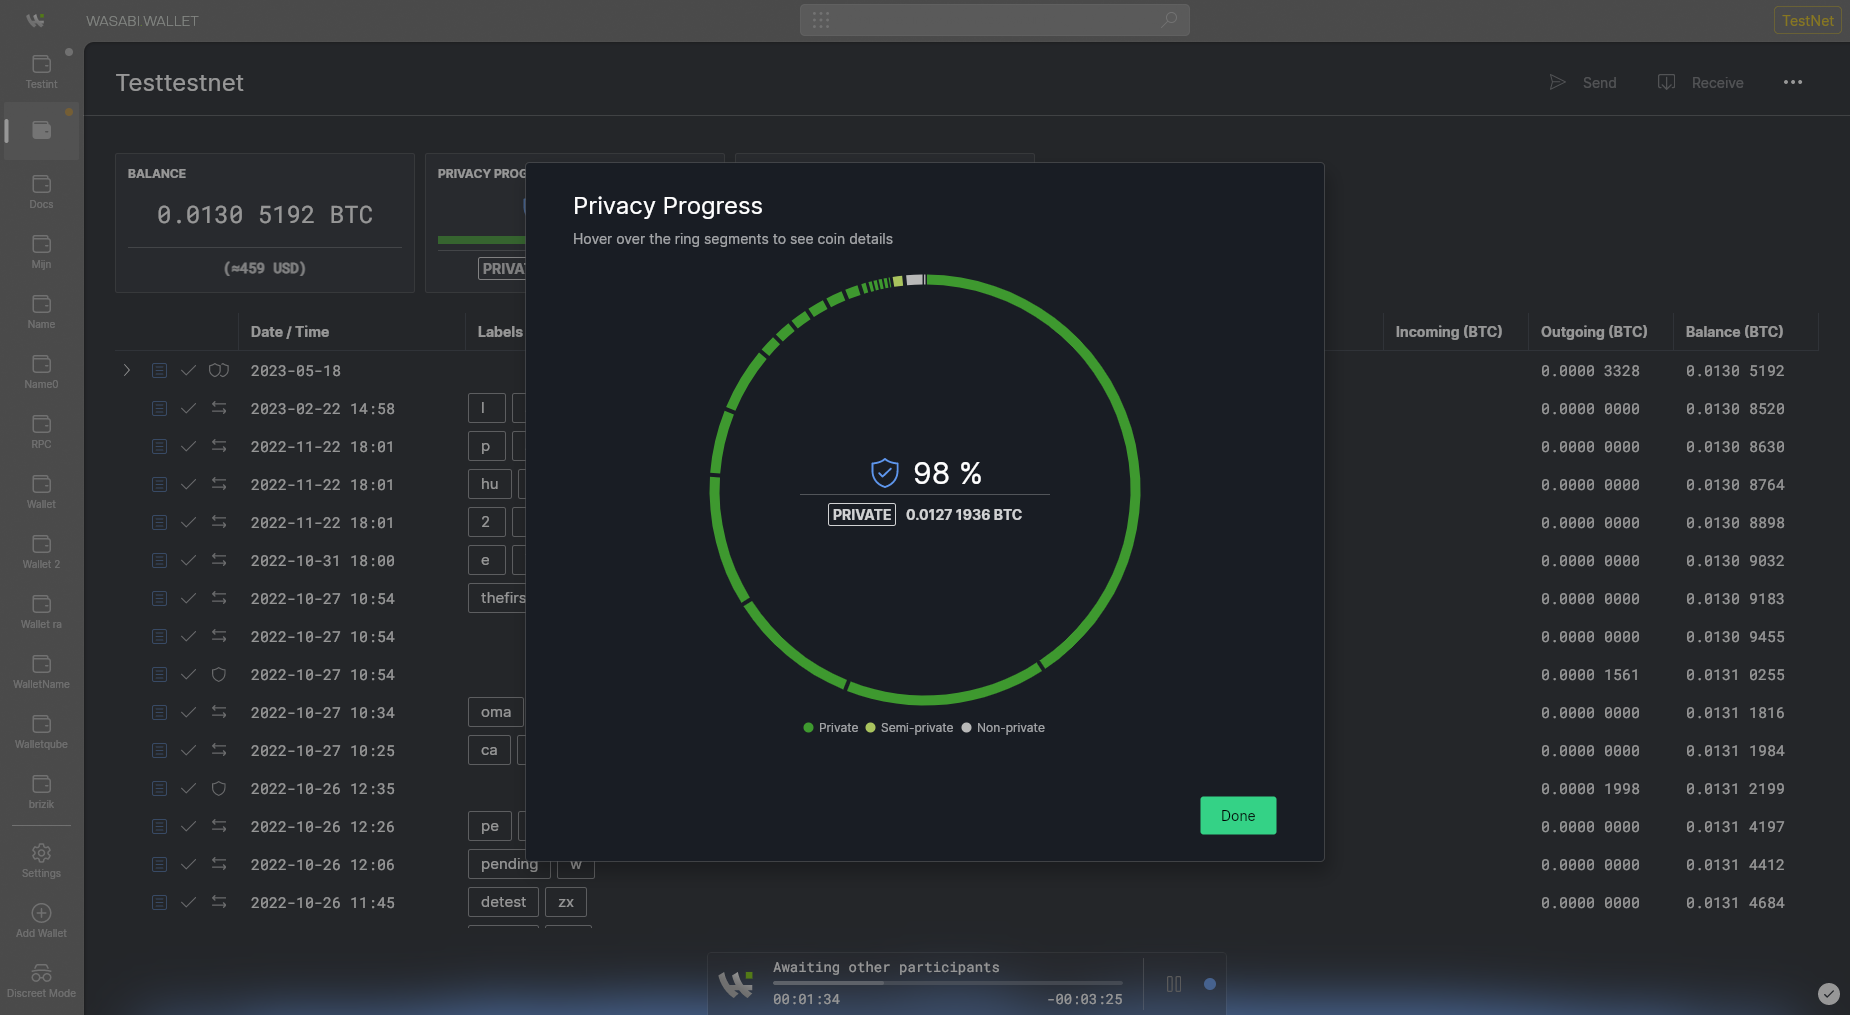Click the transfer arrows icon on the 2022-10-31 row
The image size is (1850, 1015).
pyautogui.click(x=219, y=560)
